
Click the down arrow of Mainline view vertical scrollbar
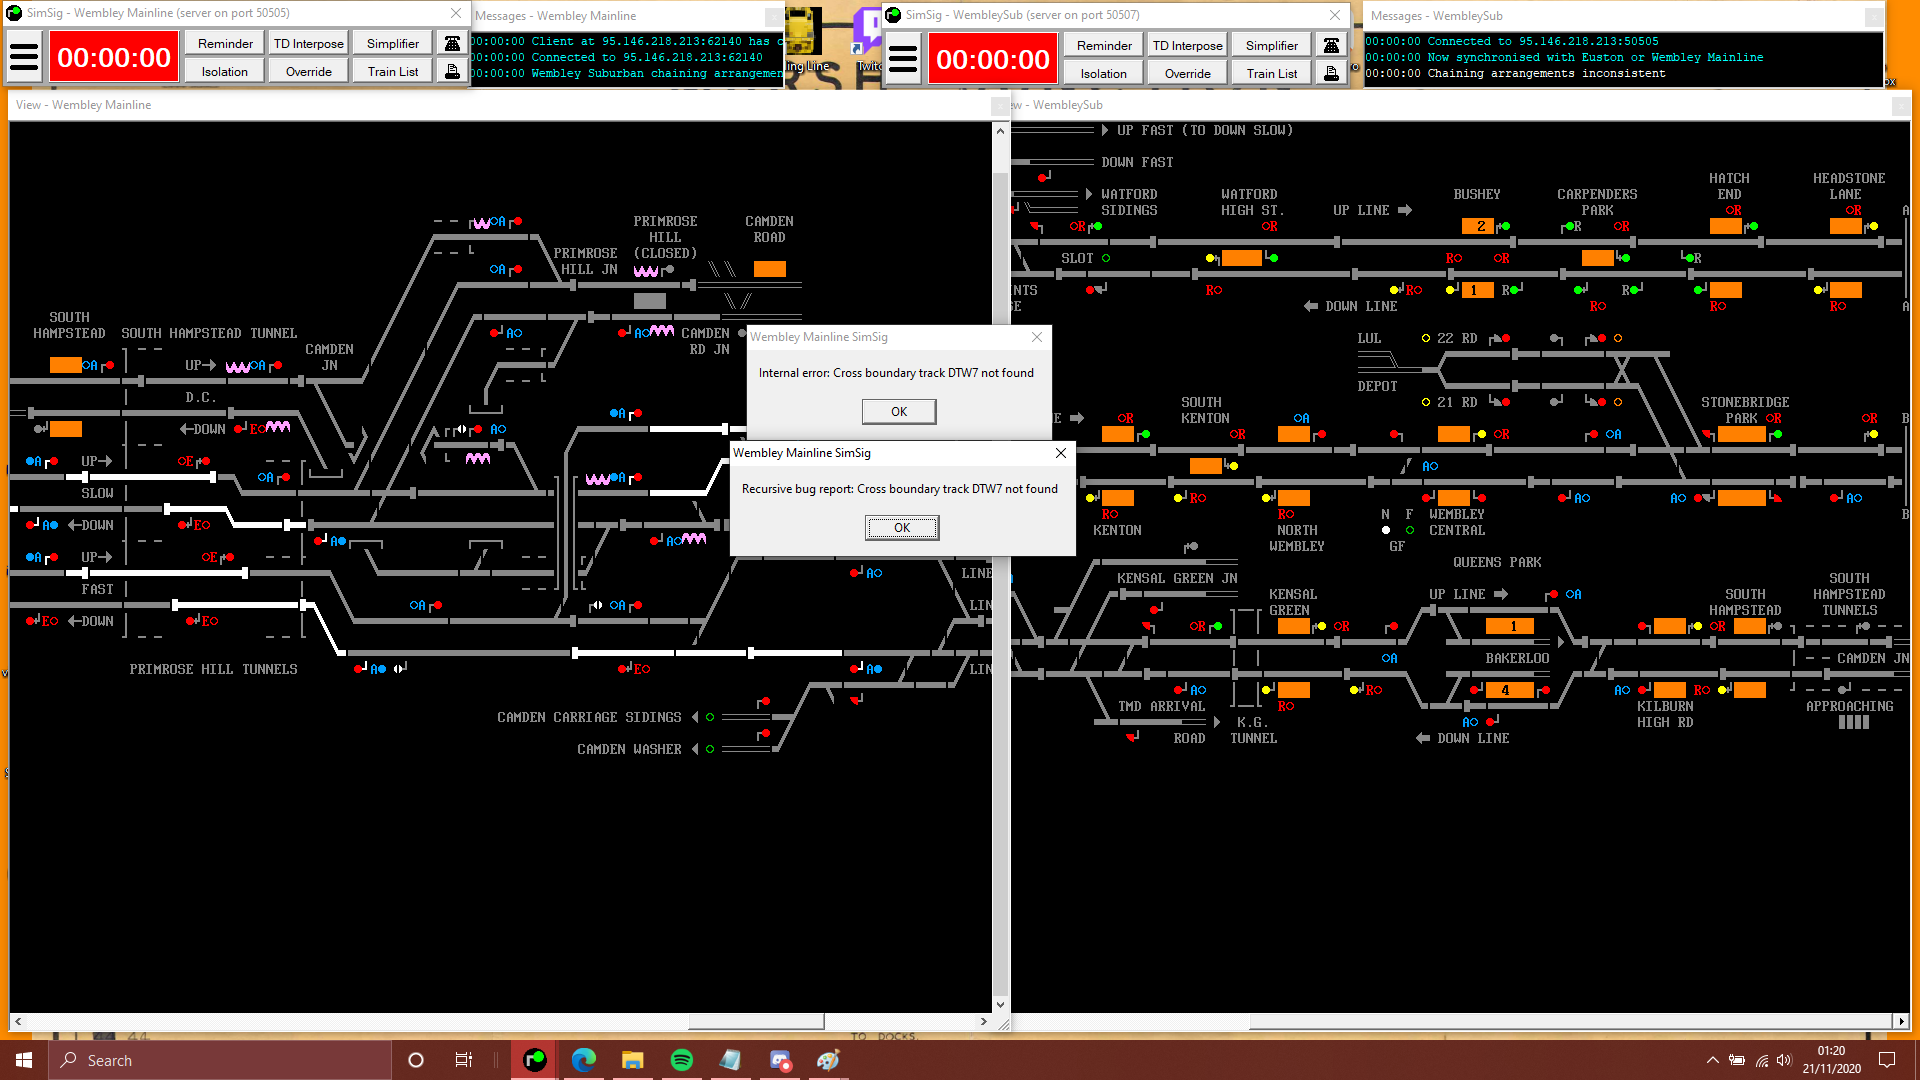pyautogui.click(x=1000, y=1004)
